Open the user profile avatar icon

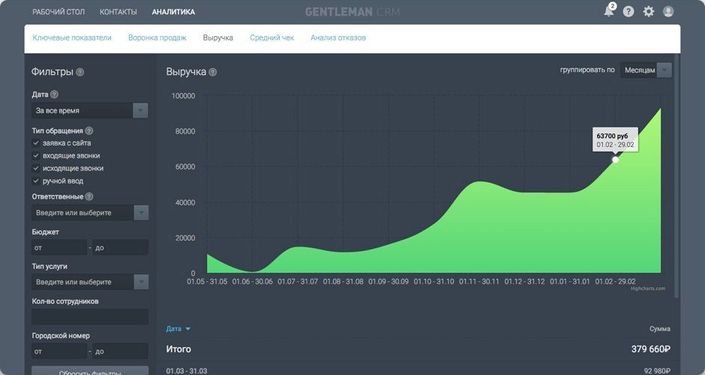pyautogui.click(x=668, y=12)
